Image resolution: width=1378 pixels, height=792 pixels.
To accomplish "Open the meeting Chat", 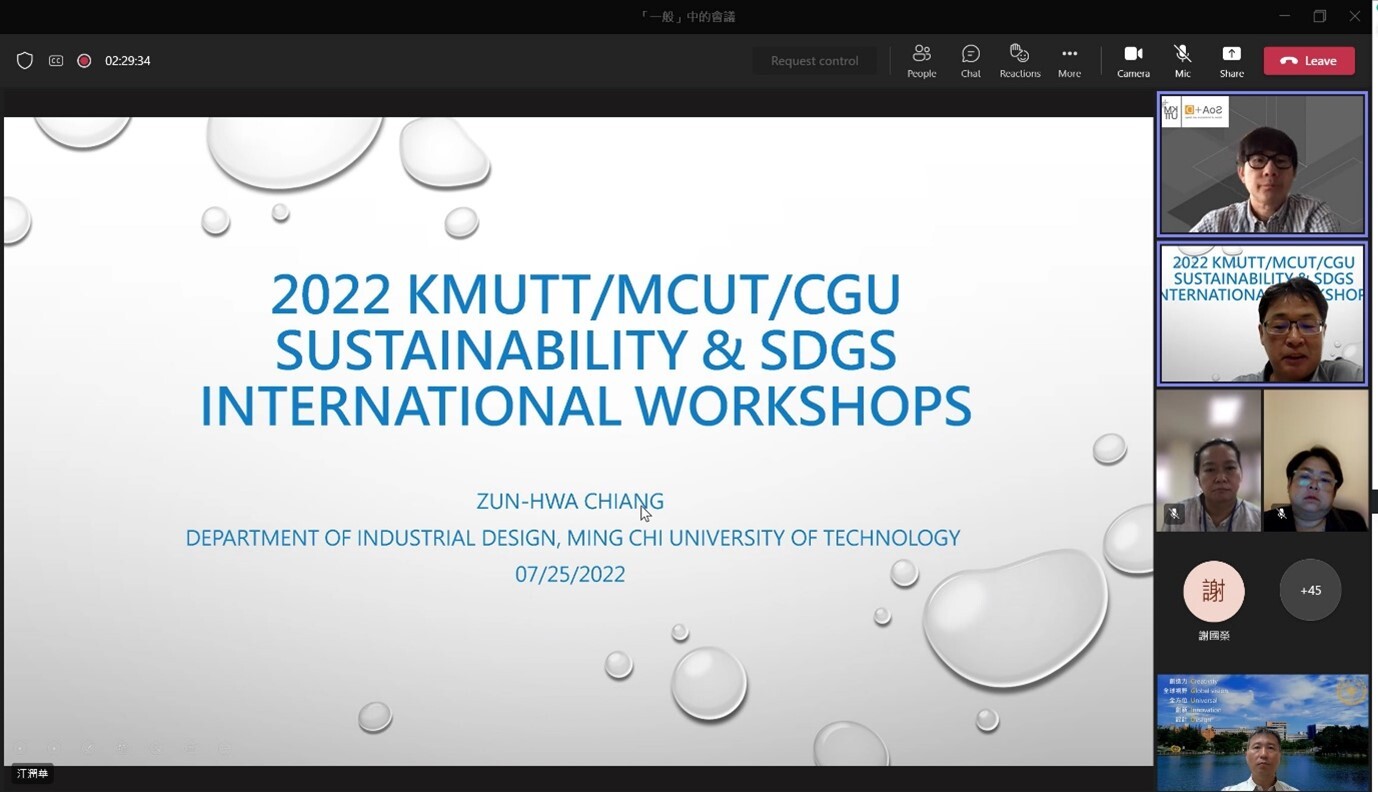I will [x=970, y=60].
